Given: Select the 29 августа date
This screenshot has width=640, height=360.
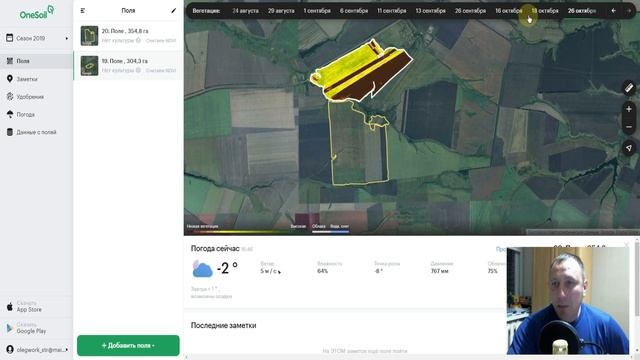Looking at the screenshot, I should point(281,11).
